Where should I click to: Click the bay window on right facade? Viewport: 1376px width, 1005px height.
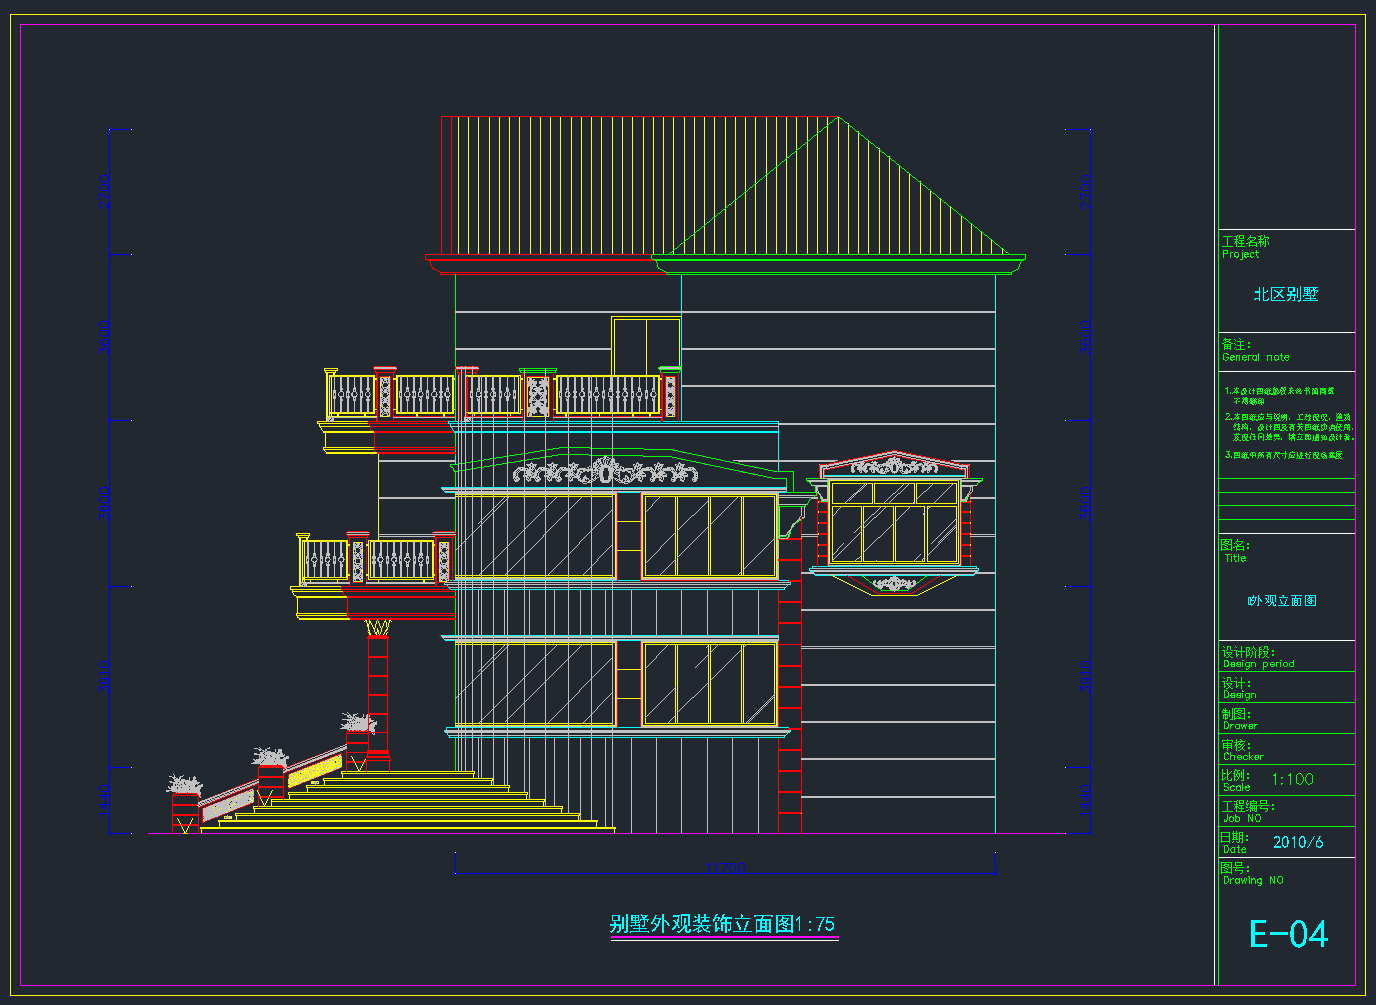894,522
